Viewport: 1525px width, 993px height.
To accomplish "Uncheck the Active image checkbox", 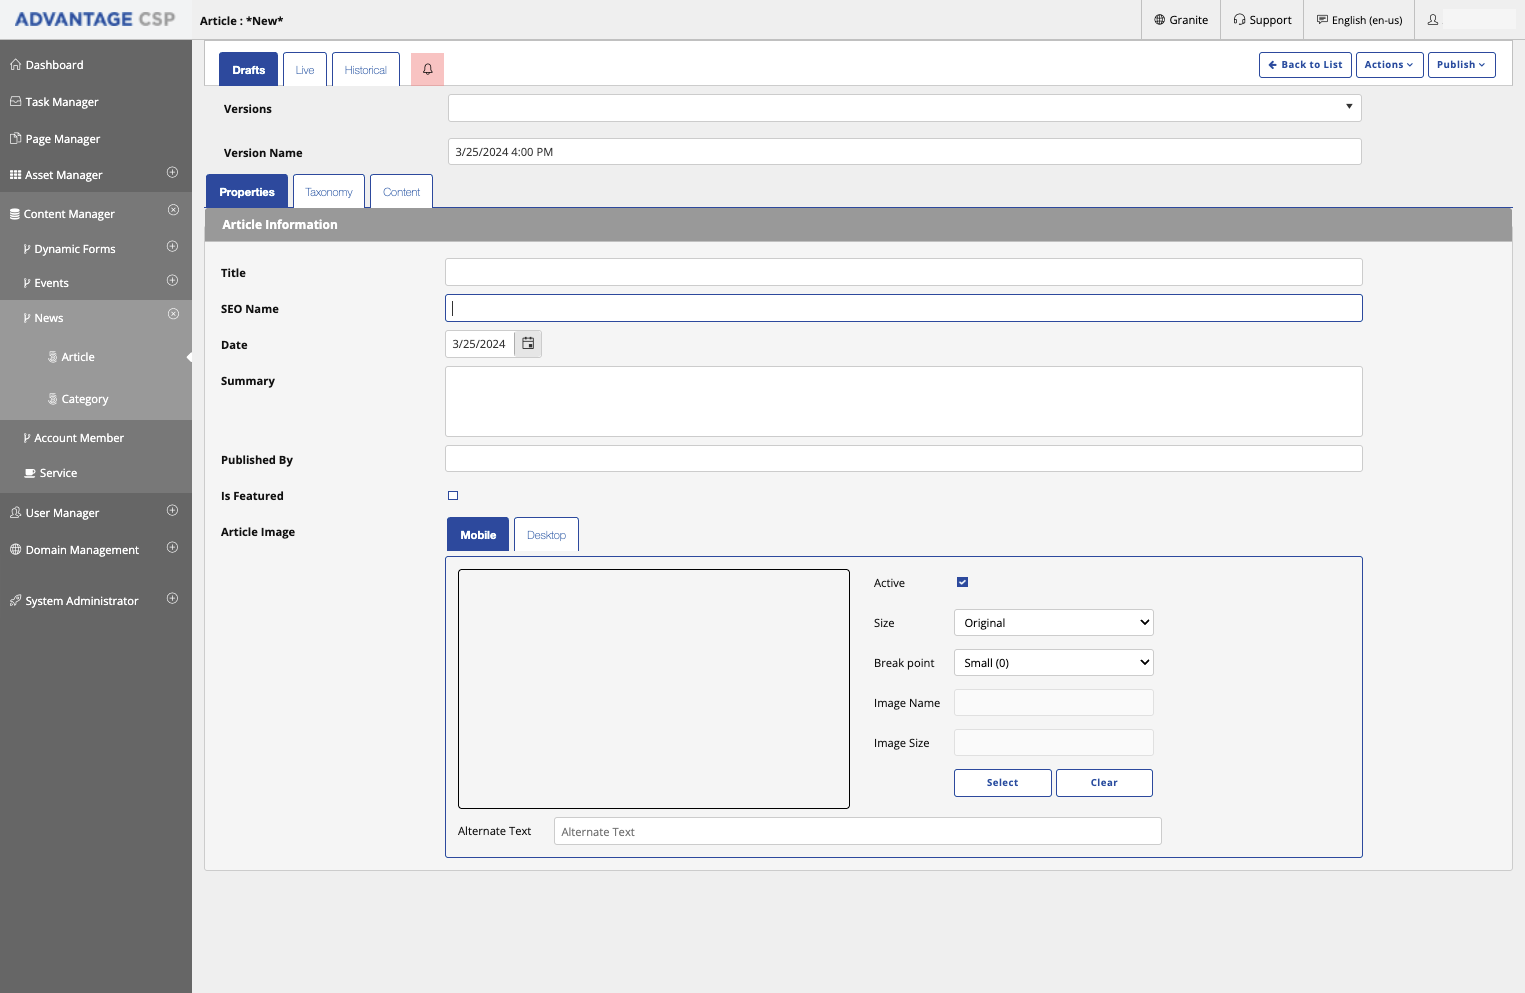I will tap(962, 582).
